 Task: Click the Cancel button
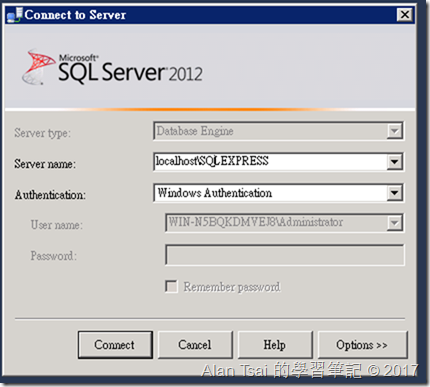(x=195, y=345)
